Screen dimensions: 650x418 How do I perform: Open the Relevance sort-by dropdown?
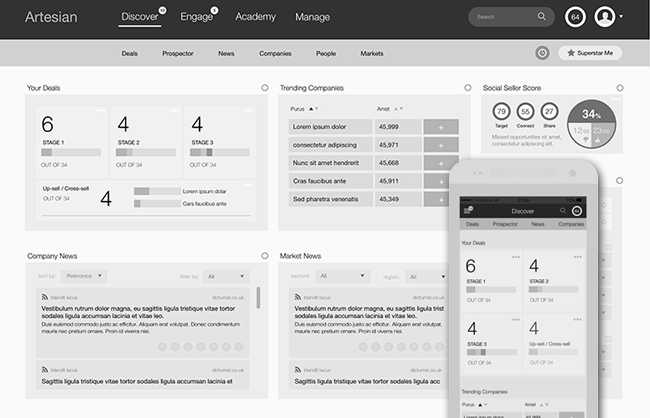pyautogui.click(x=84, y=276)
